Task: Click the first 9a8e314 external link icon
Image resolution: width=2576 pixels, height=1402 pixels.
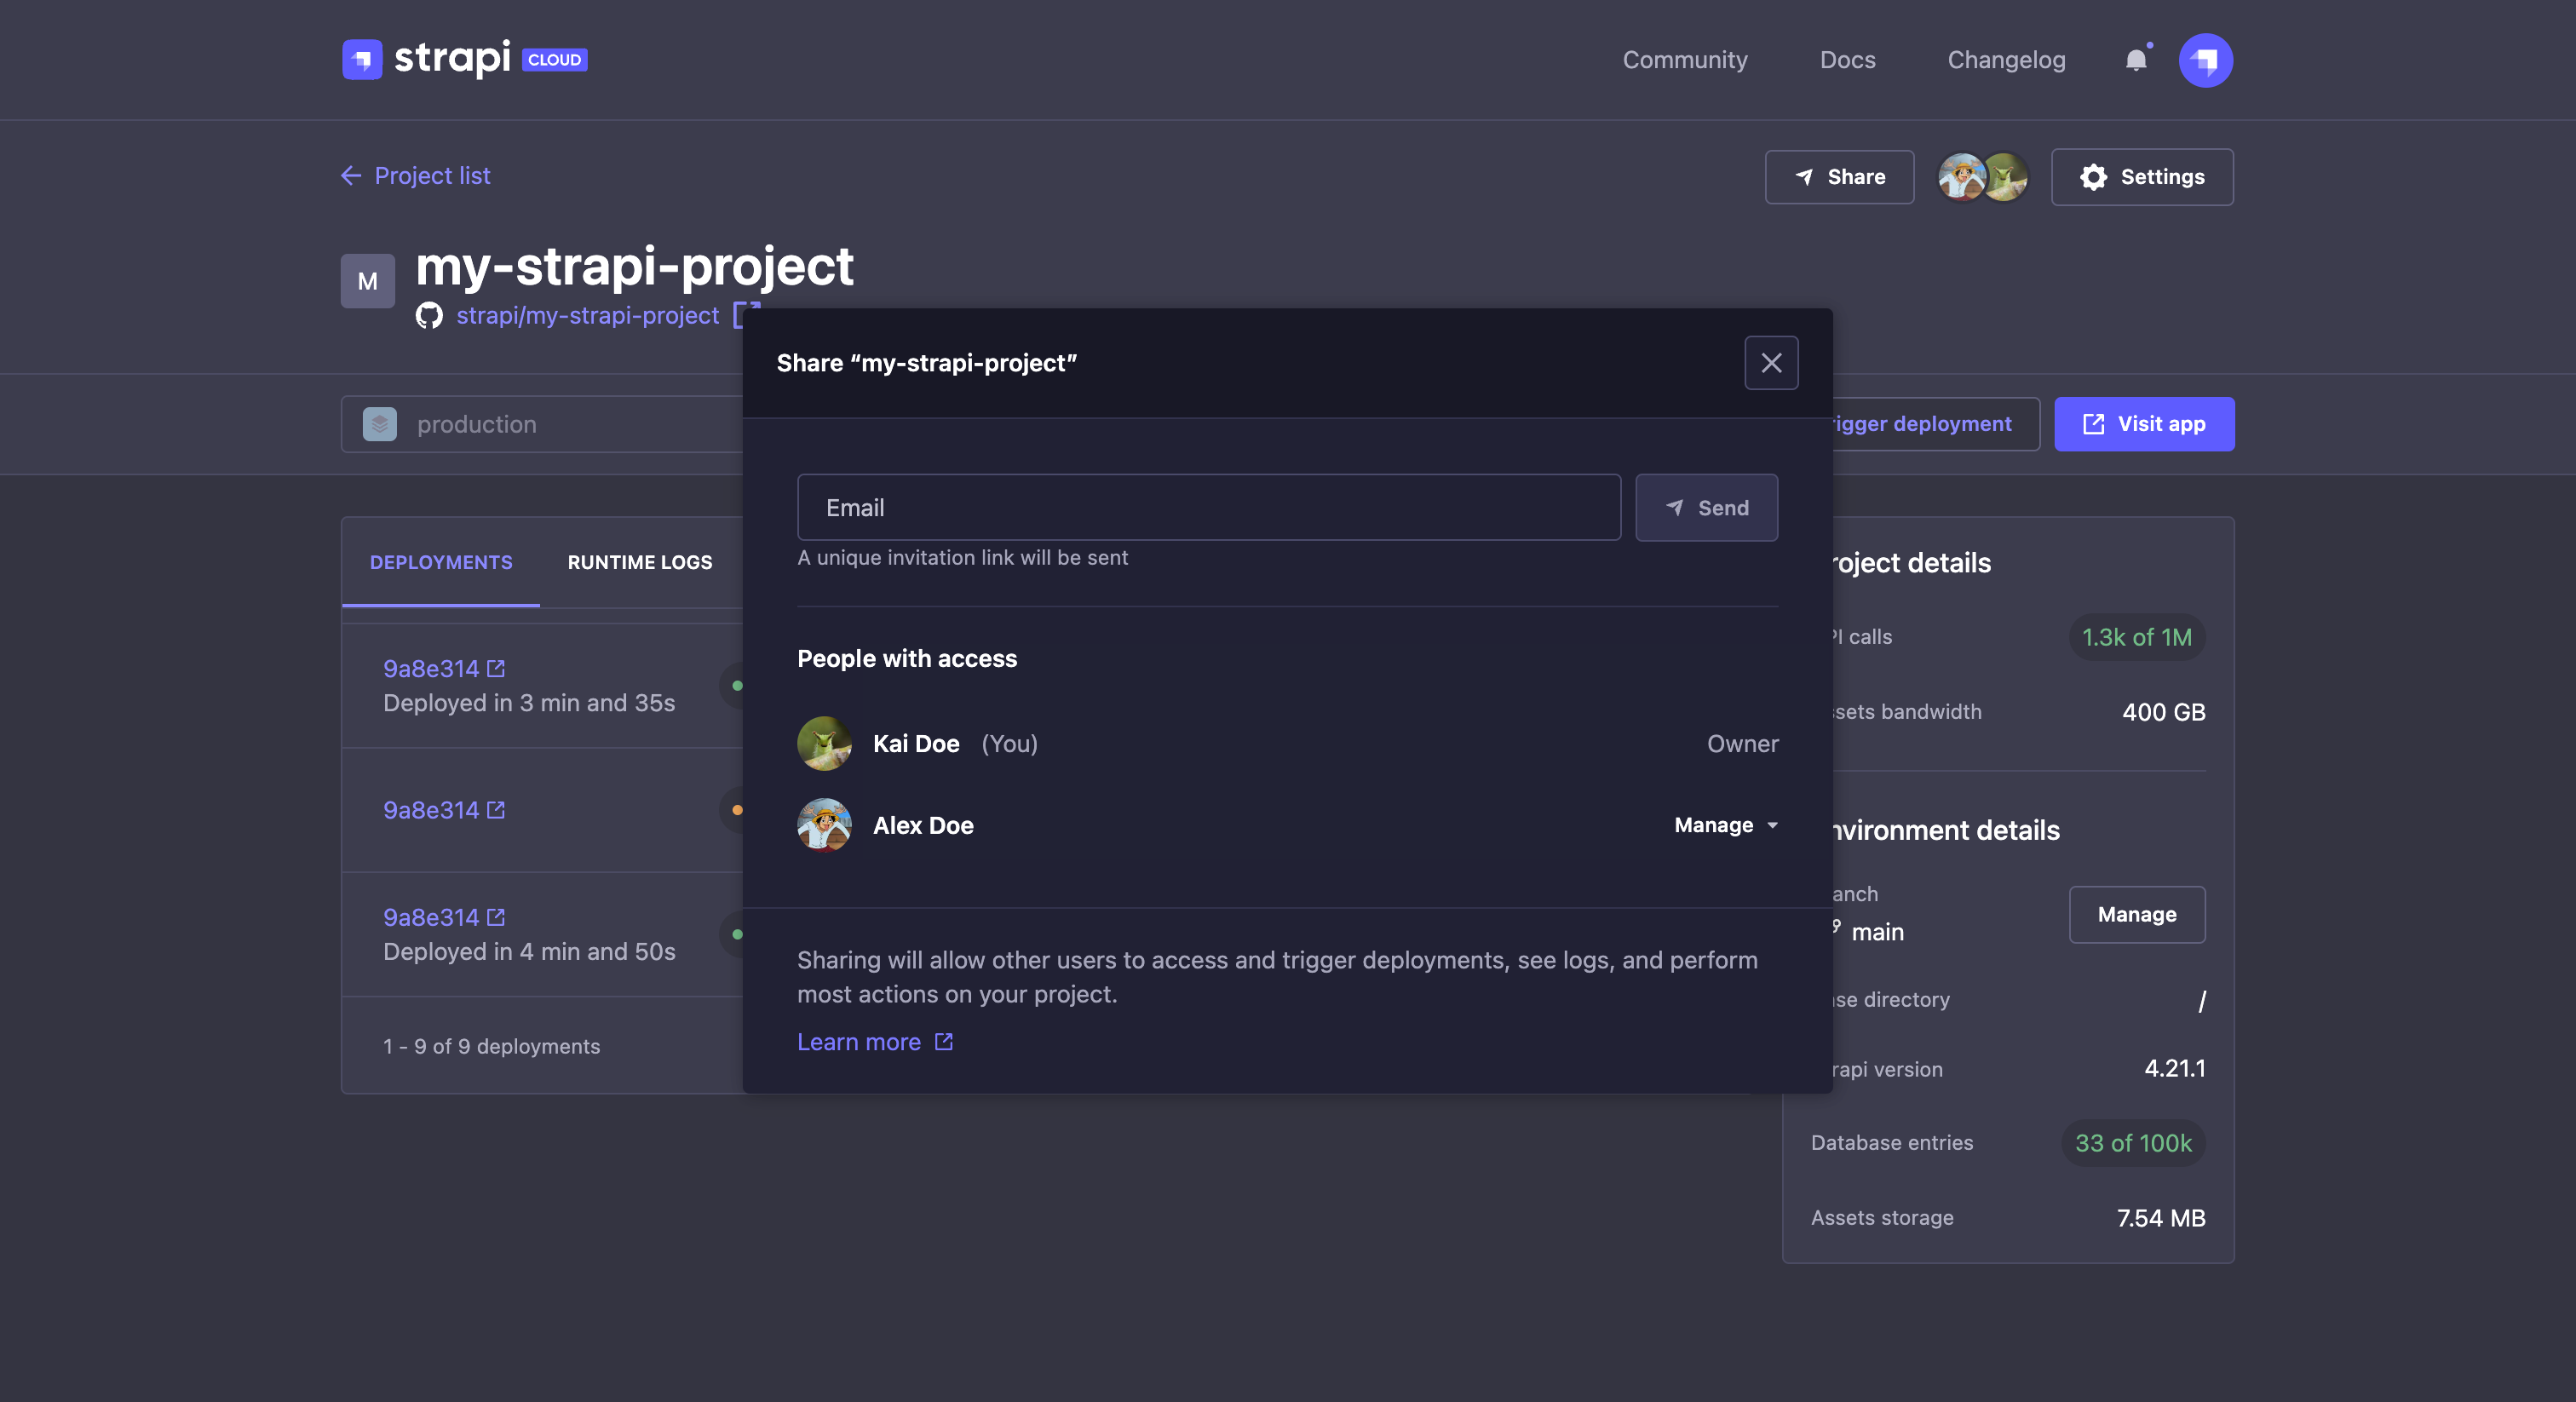Action: tap(496, 668)
